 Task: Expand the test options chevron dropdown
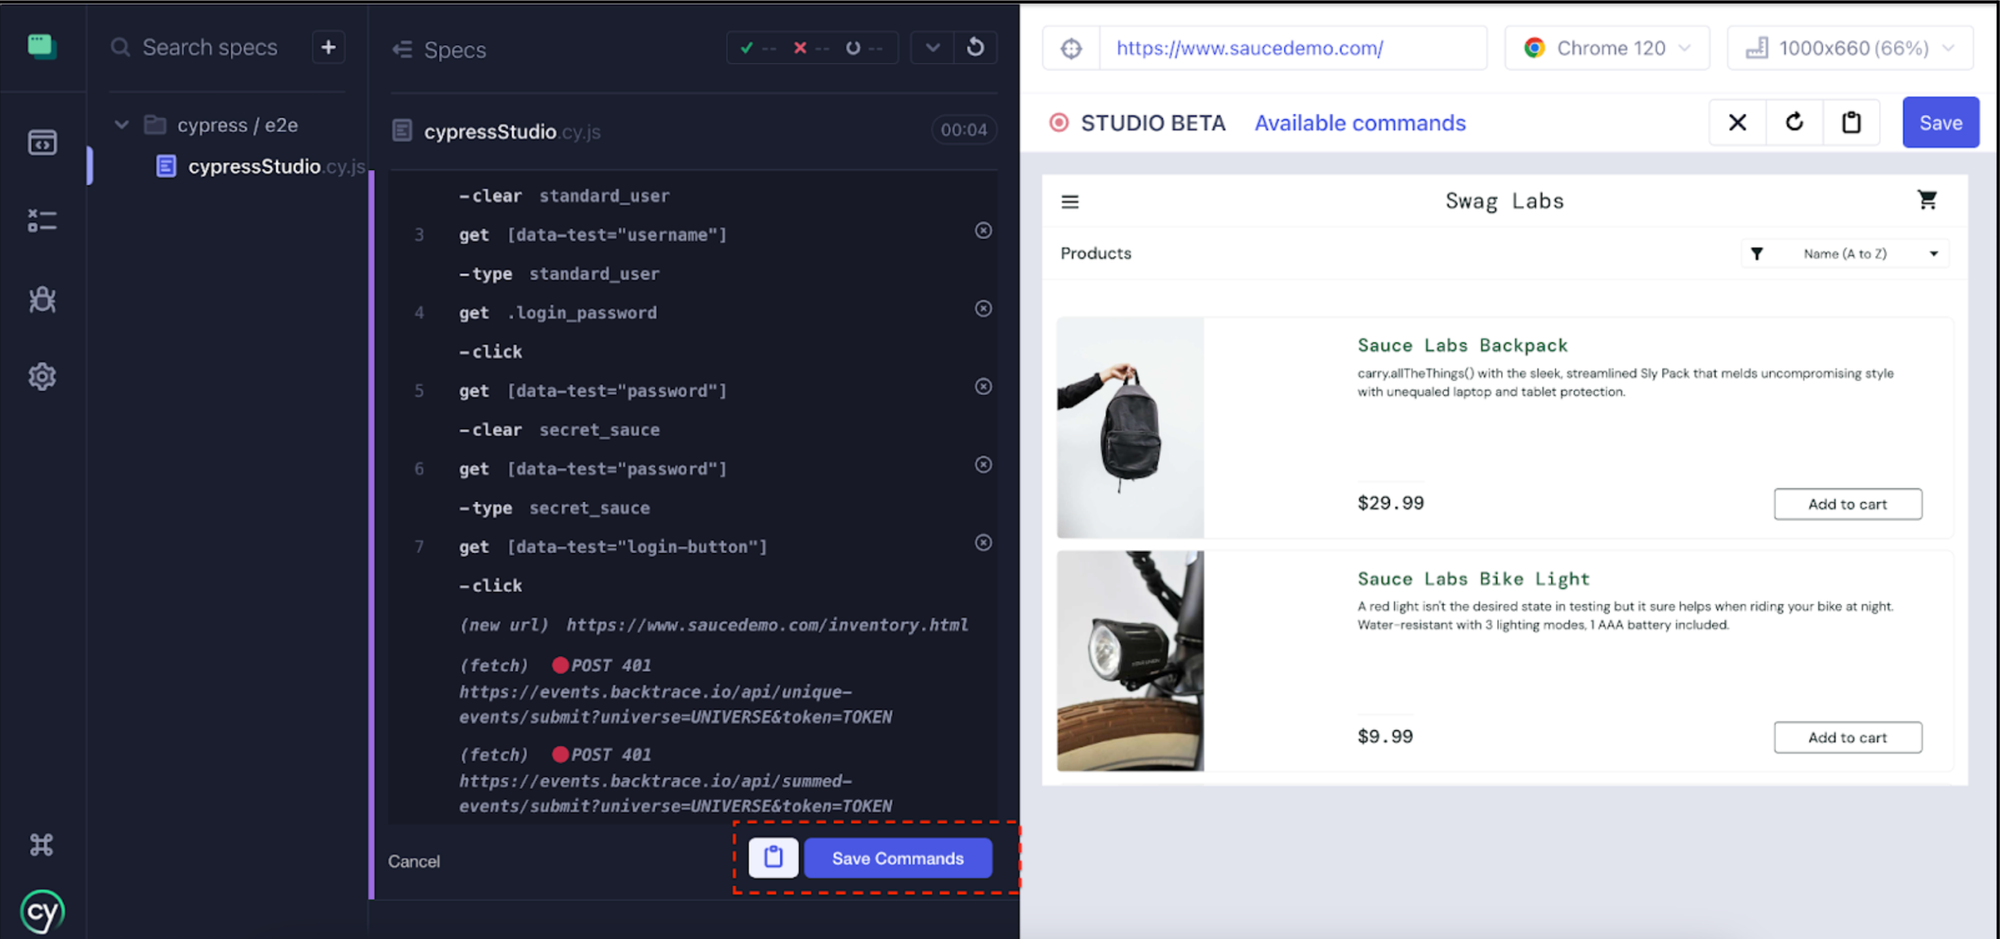click(x=932, y=47)
